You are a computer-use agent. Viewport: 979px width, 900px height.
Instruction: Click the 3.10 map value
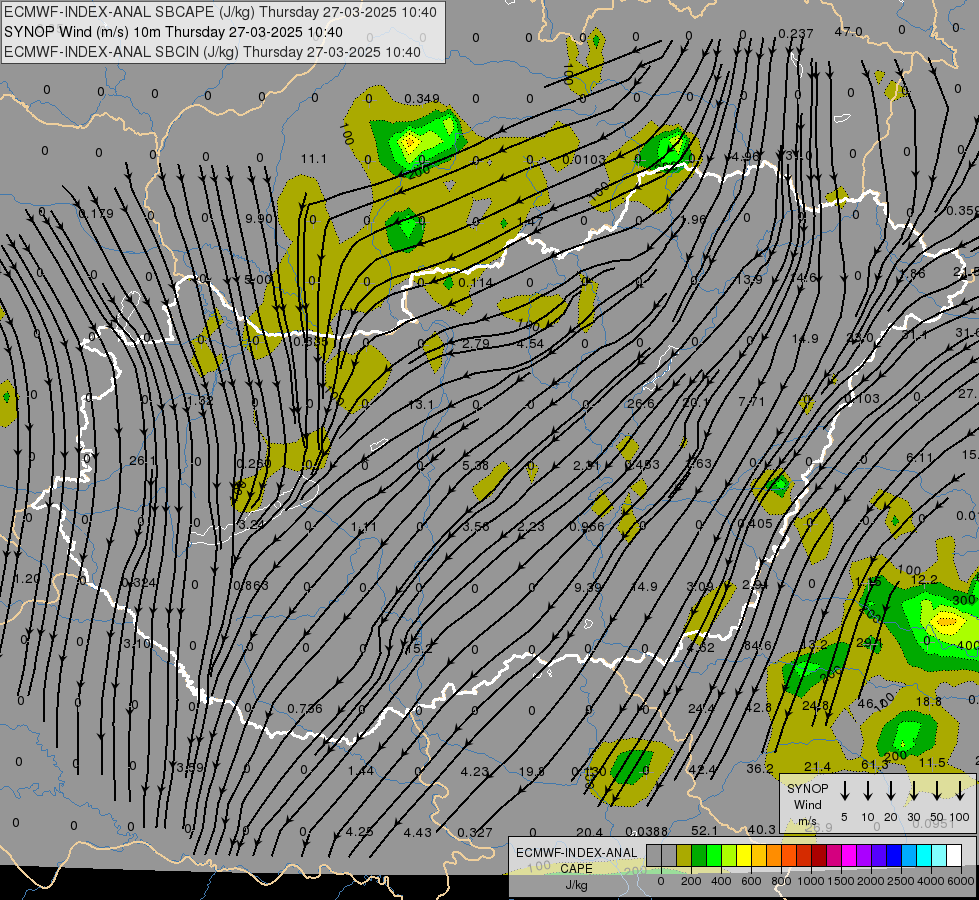pyautogui.click(x=137, y=643)
